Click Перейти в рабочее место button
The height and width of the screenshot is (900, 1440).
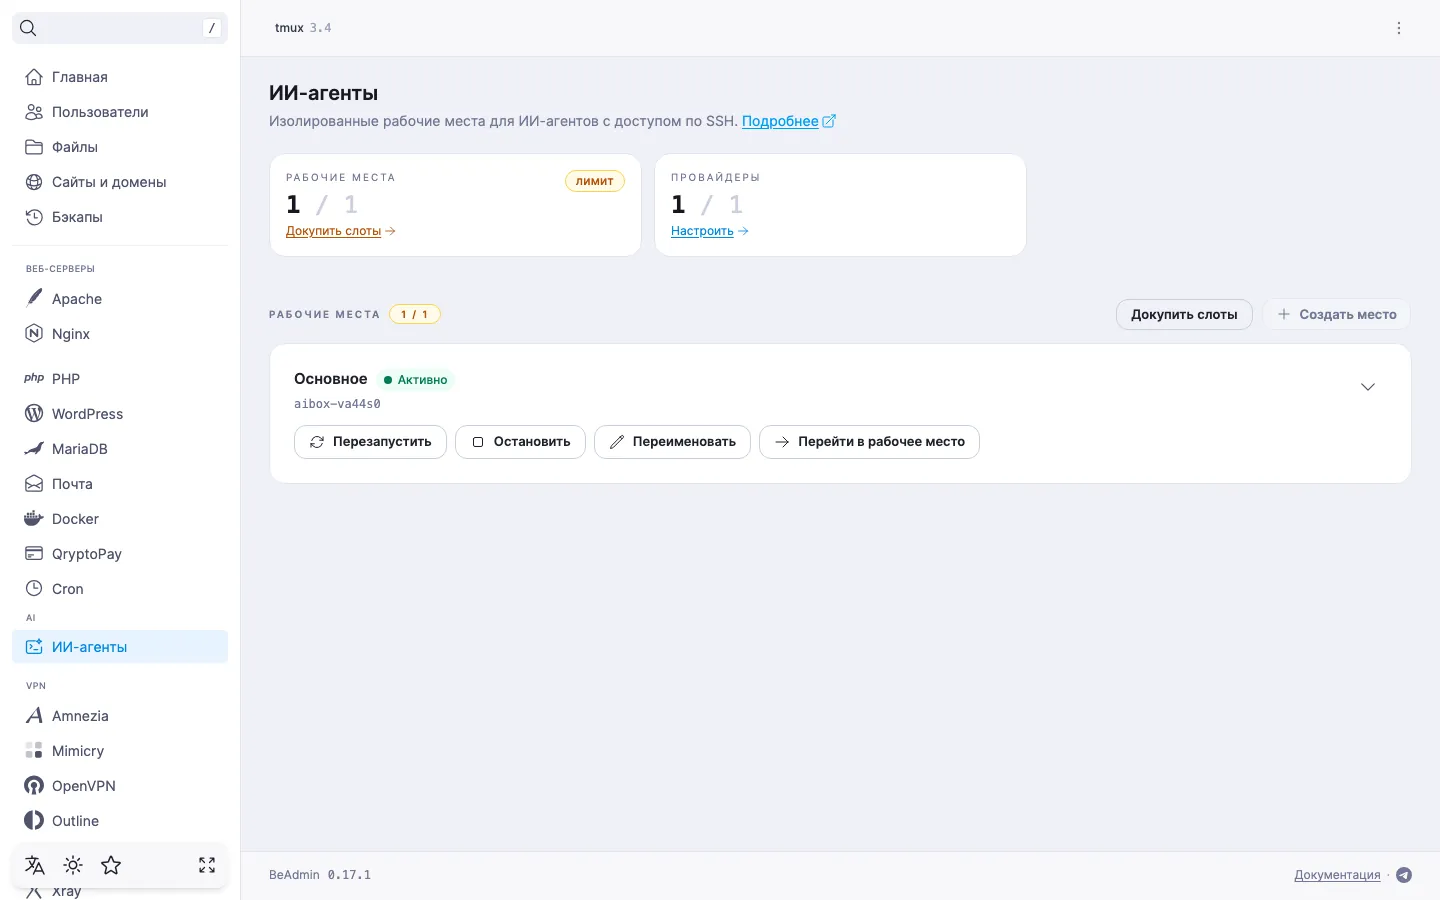[869, 441]
